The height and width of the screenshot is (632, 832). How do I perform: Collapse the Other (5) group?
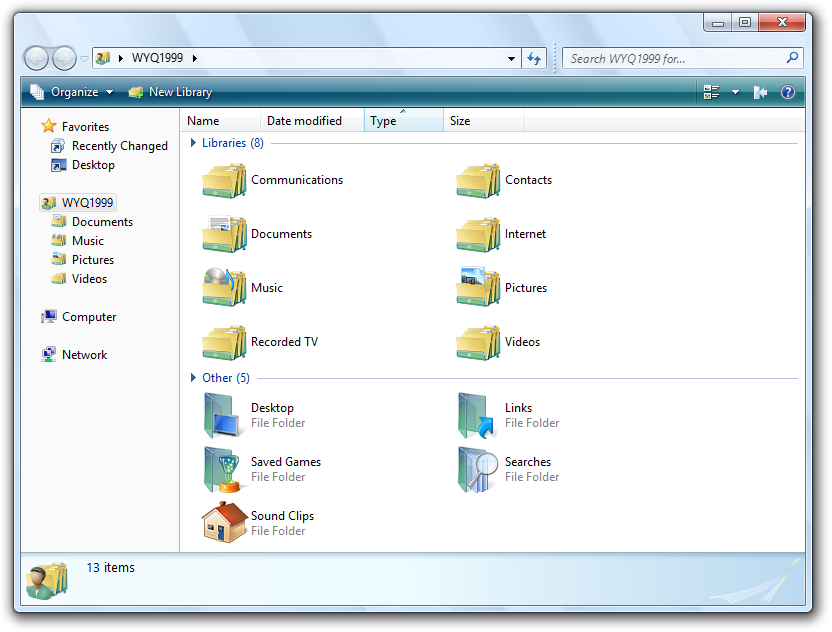[x=194, y=378]
